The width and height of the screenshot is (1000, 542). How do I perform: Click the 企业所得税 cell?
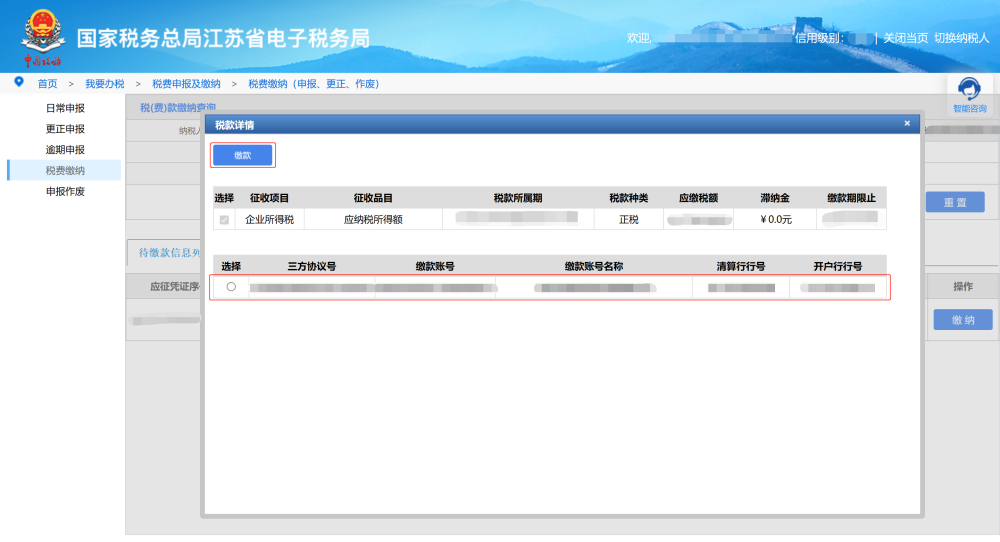[269, 219]
